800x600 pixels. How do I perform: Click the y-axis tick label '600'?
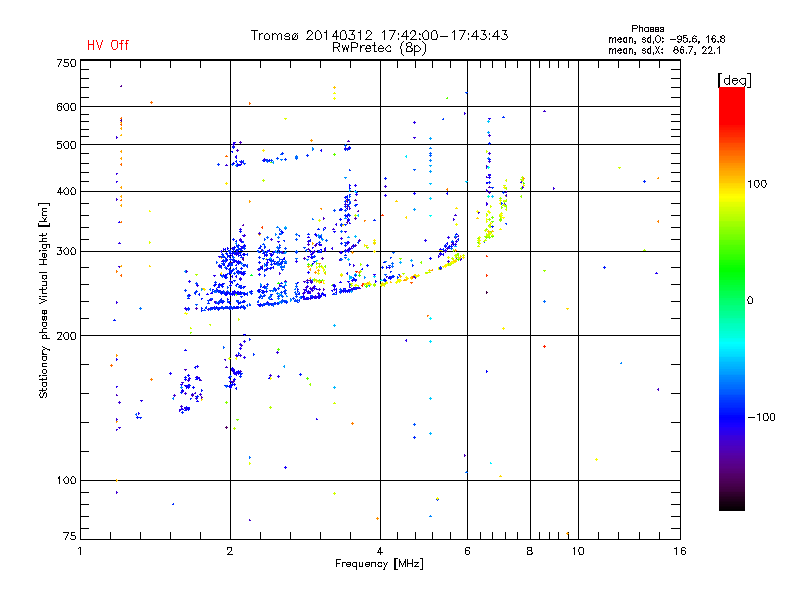click(x=66, y=107)
